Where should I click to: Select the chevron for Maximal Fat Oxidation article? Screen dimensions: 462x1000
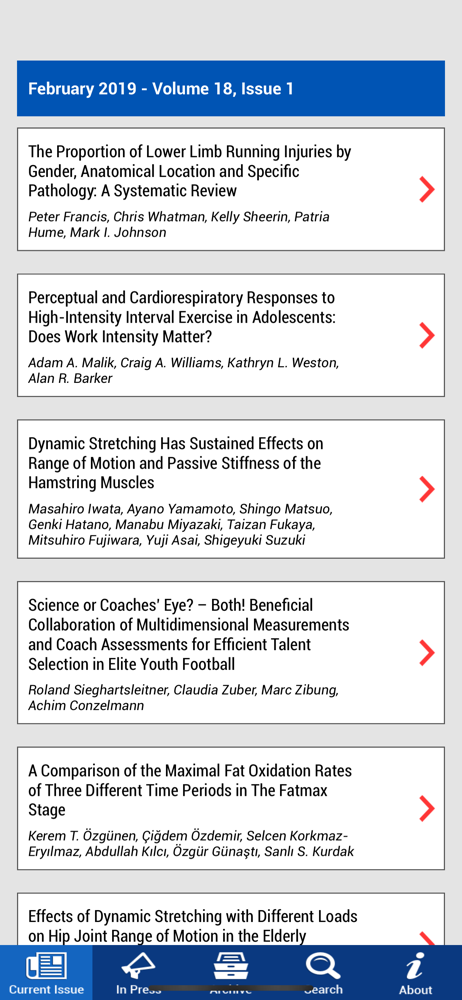(x=427, y=808)
